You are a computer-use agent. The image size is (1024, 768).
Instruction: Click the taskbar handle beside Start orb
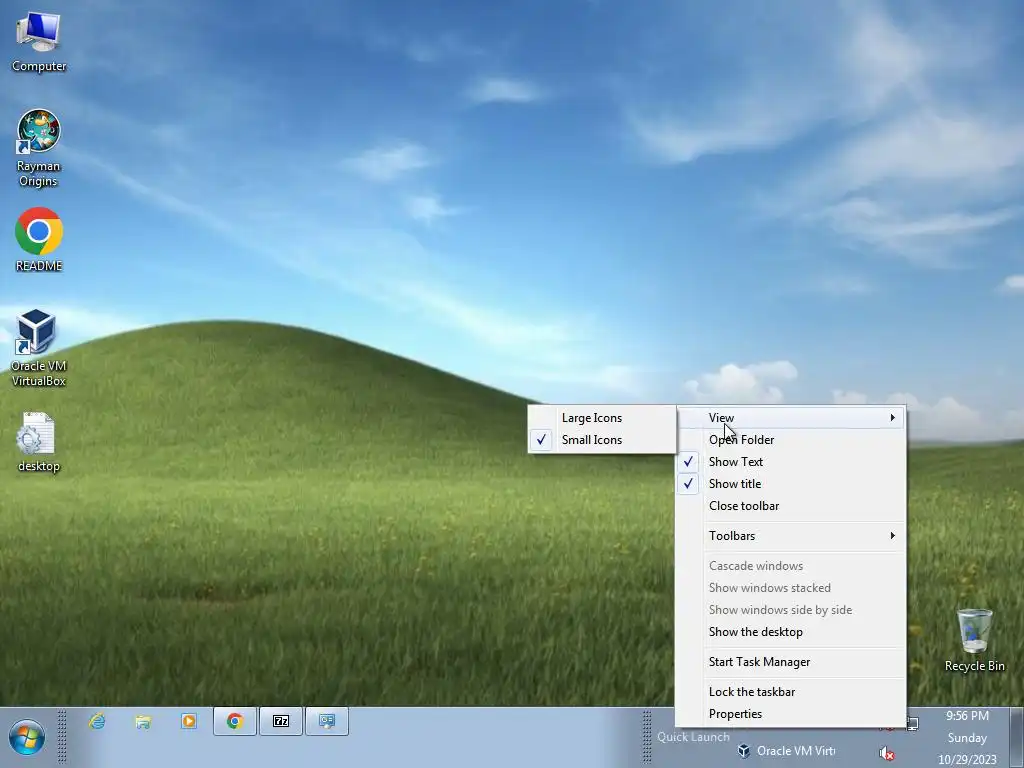tap(62, 737)
